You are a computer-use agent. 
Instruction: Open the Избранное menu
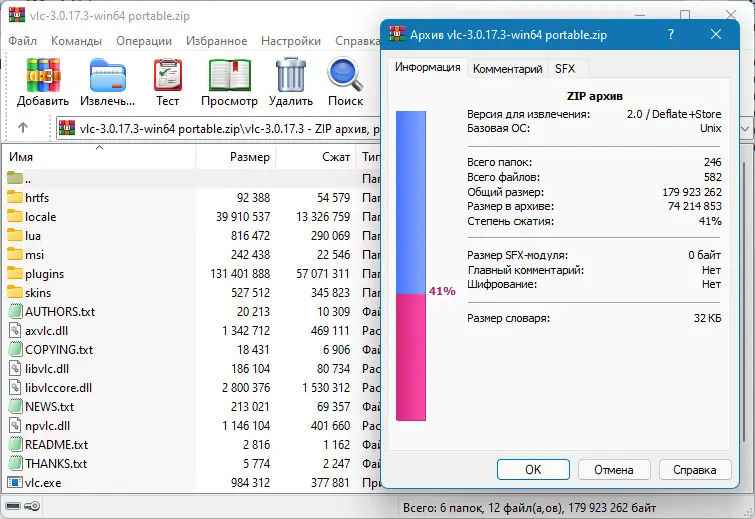[x=217, y=41]
